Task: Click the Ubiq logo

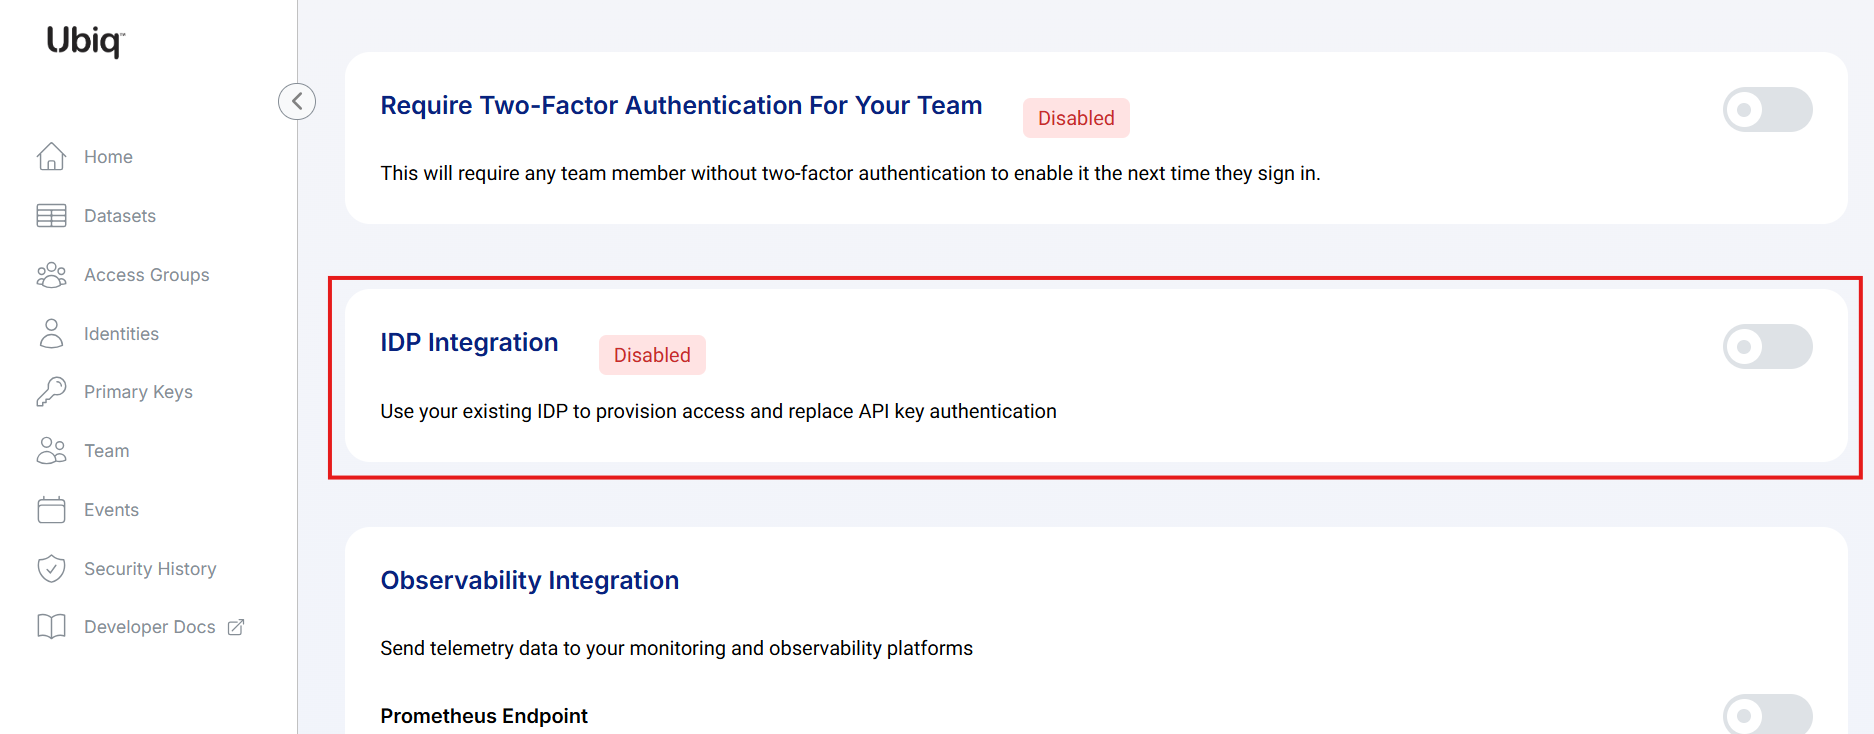Action: click(x=85, y=41)
